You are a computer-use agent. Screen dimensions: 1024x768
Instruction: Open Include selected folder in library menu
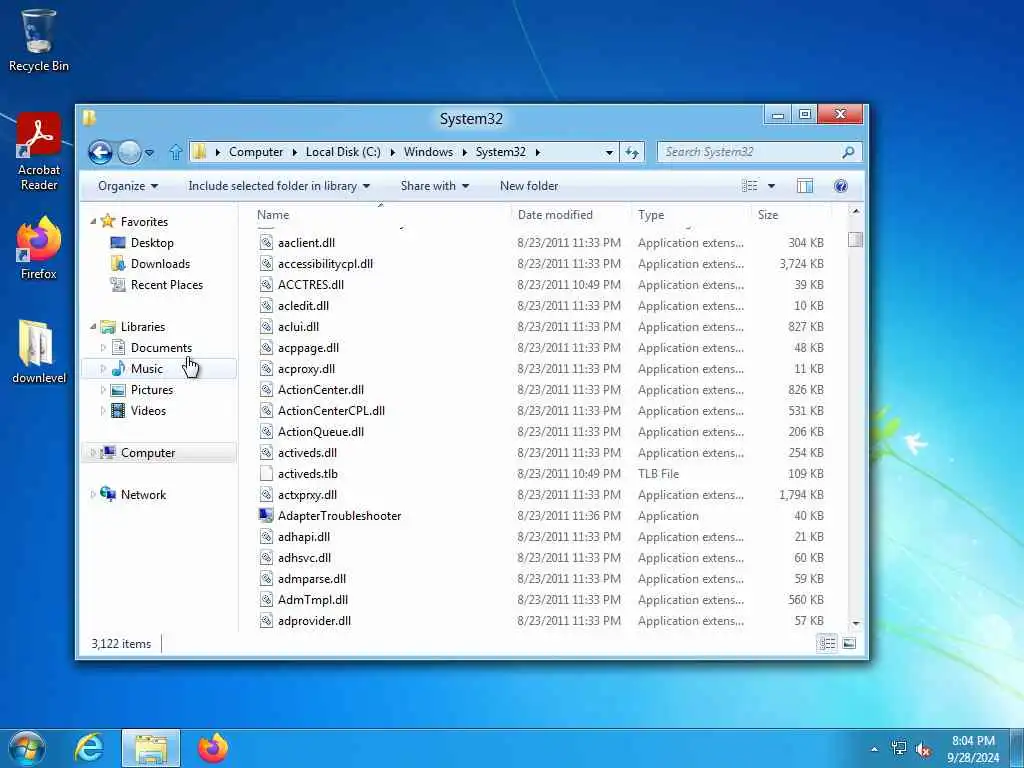(279, 186)
